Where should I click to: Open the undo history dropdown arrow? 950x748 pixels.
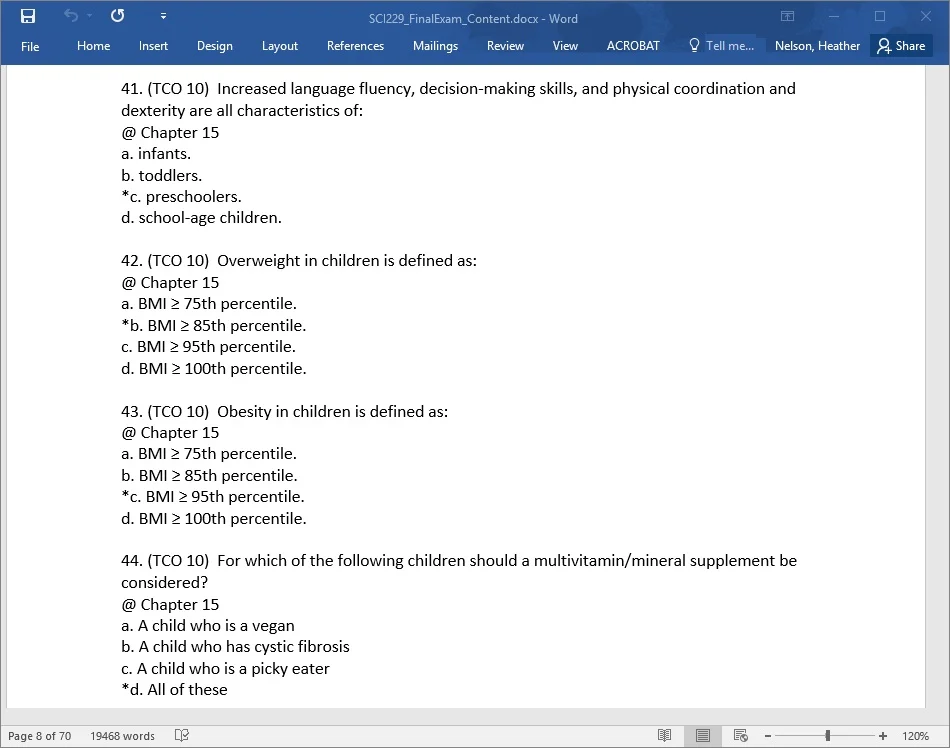click(90, 16)
